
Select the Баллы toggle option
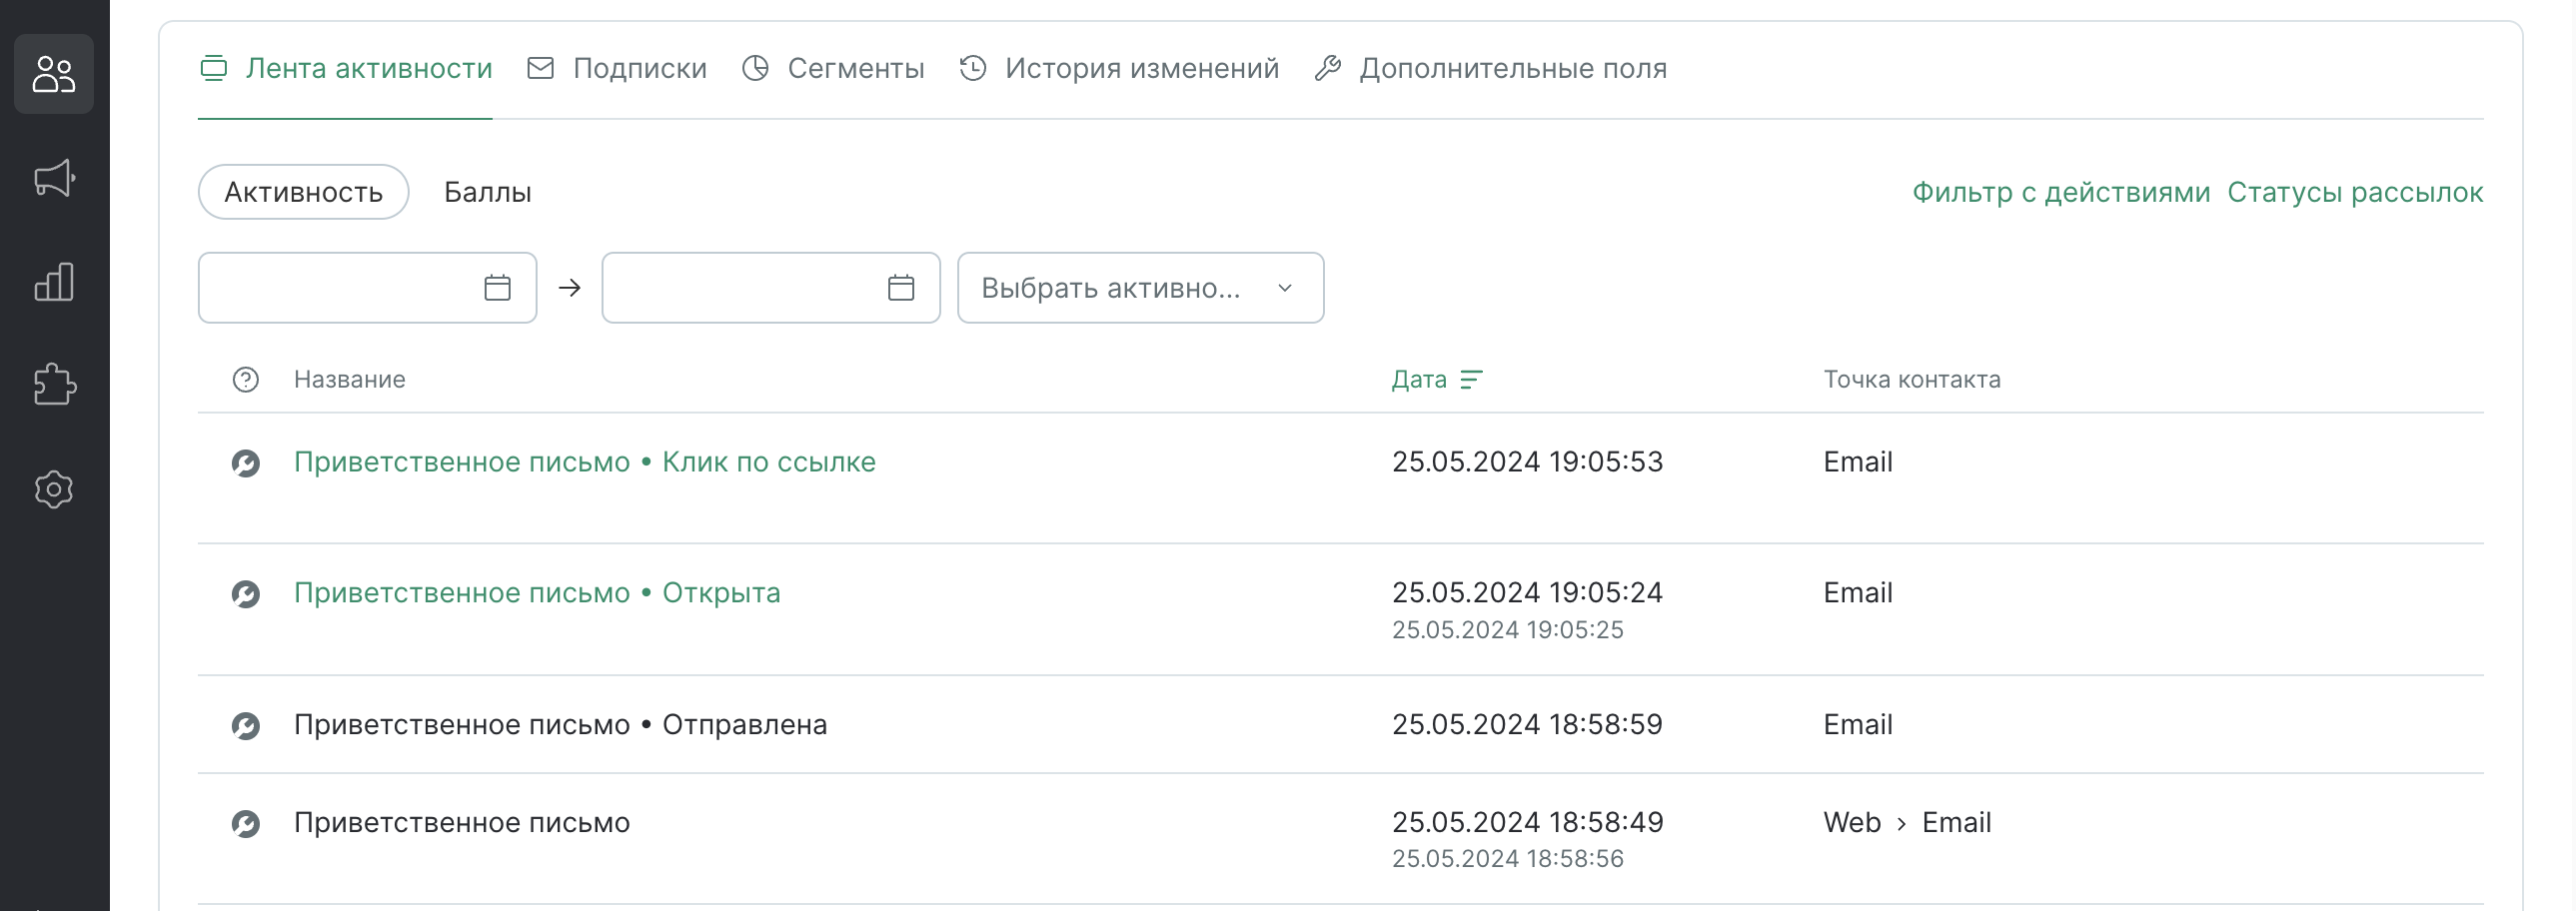[x=488, y=192]
